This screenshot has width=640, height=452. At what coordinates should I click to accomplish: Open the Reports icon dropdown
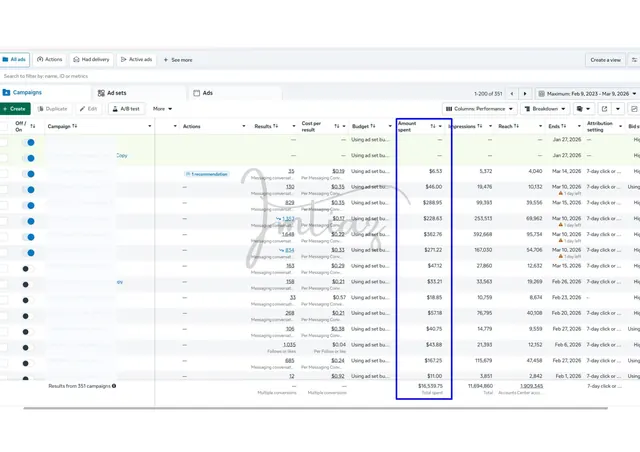tap(583, 109)
